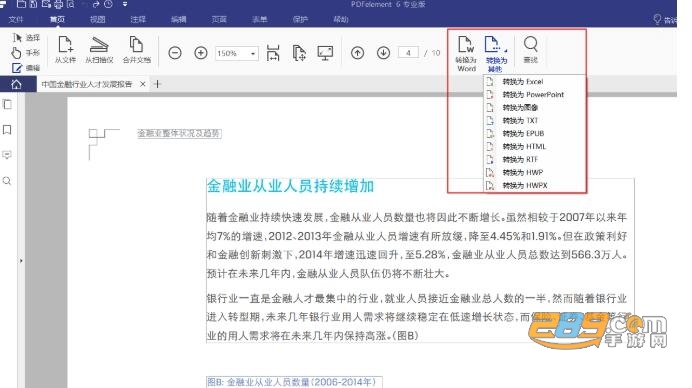The width and height of the screenshot is (692, 388).
Task: Click the open file quick-access icon
Action: 21,4
